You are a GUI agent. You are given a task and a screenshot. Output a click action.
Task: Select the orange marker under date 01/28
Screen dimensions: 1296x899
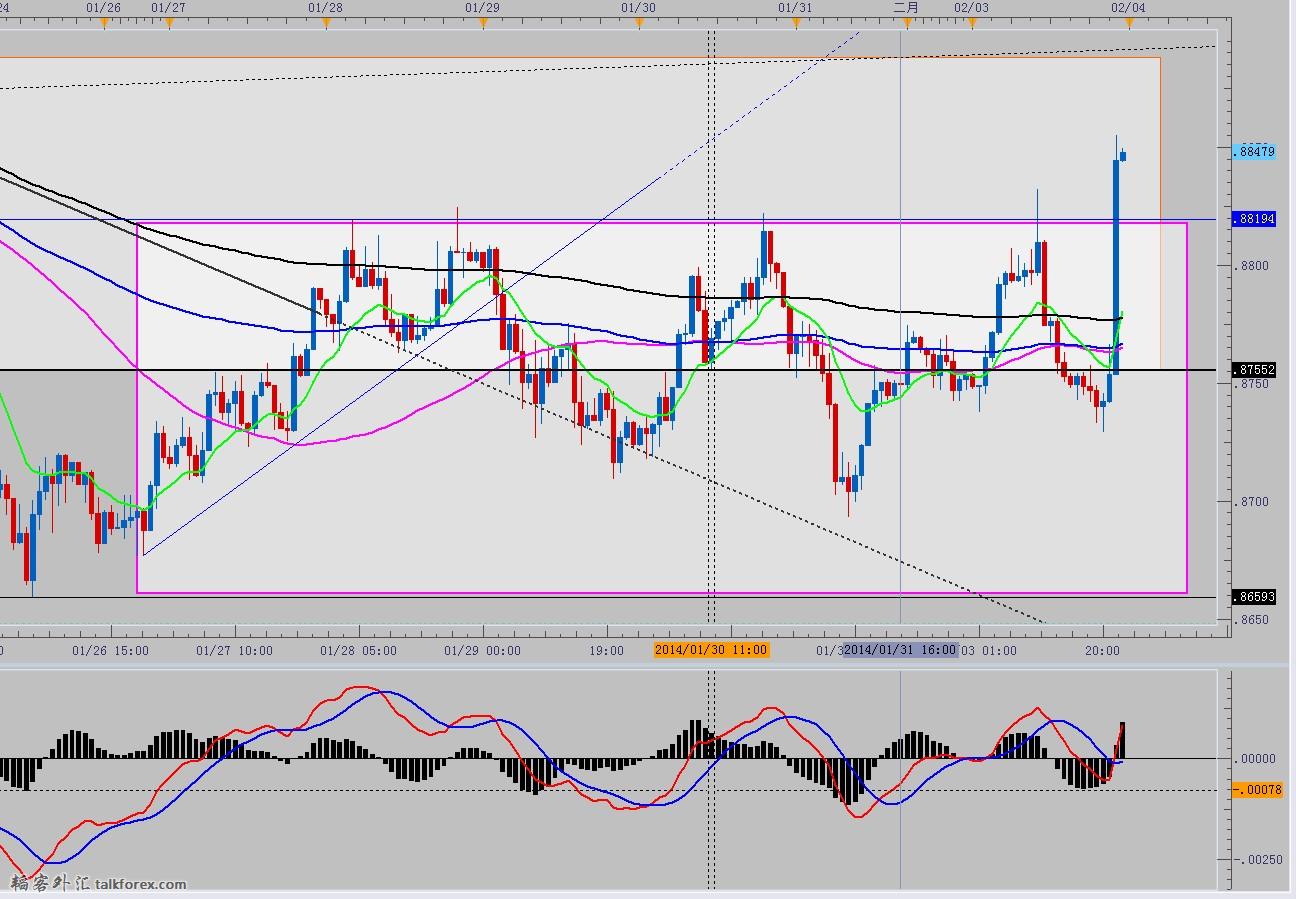click(327, 24)
